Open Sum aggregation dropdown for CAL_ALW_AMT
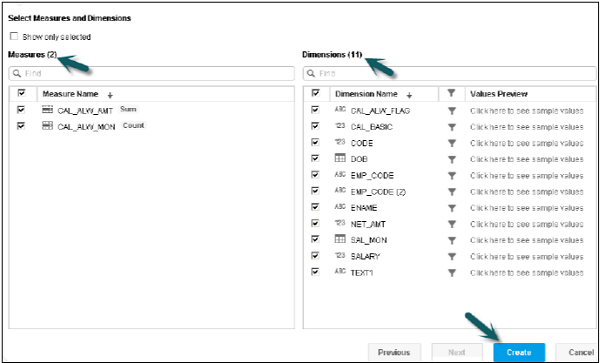The height and width of the screenshot is (363, 600). (x=128, y=109)
